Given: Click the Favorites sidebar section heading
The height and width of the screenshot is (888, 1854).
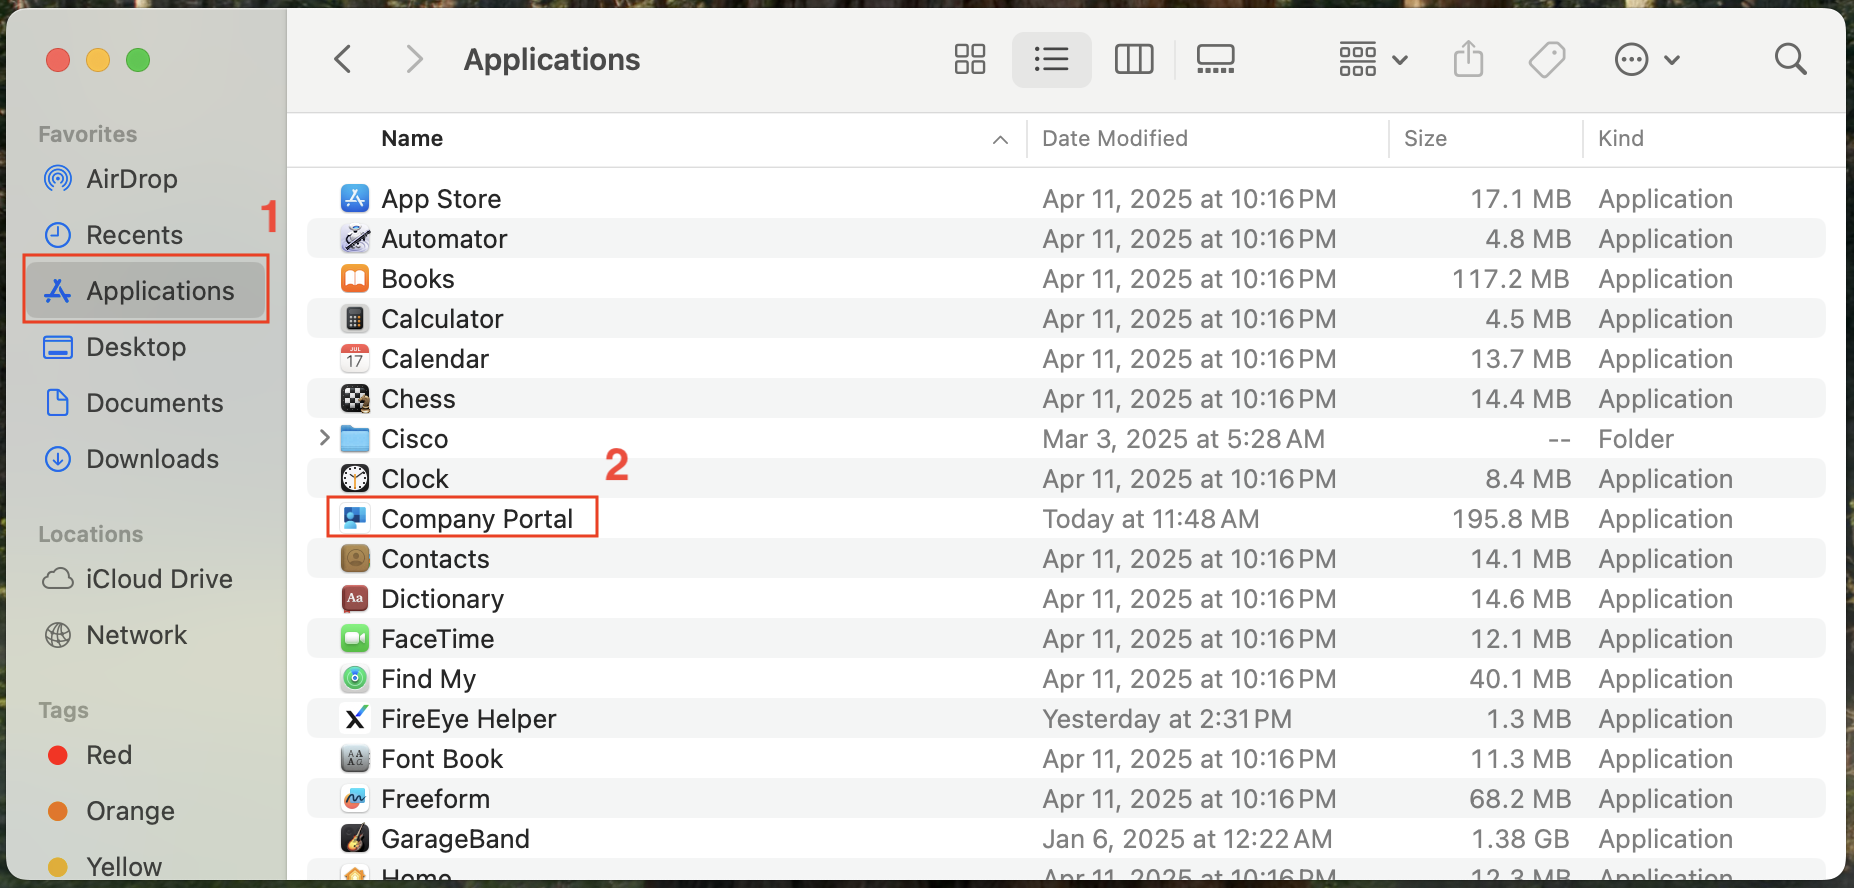Looking at the screenshot, I should tap(87, 134).
